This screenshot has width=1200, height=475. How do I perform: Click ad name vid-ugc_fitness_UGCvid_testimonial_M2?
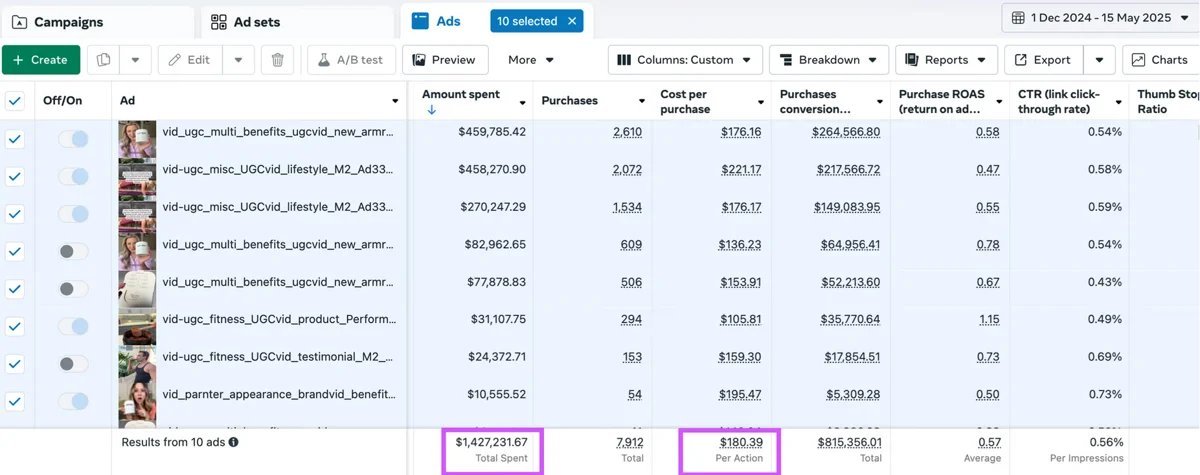[279, 357]
